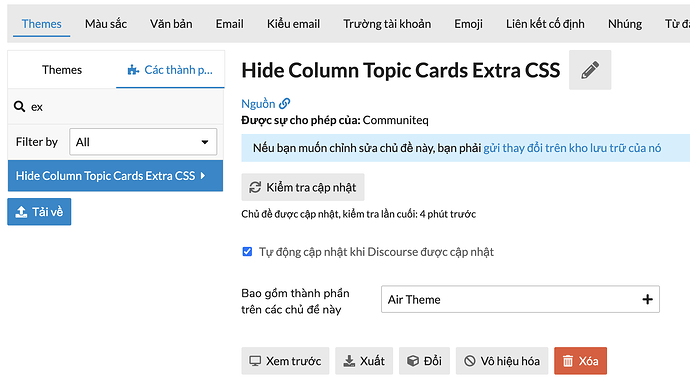
Task: Click Kiểm tra cập nhật button
Action: [303, 187]
